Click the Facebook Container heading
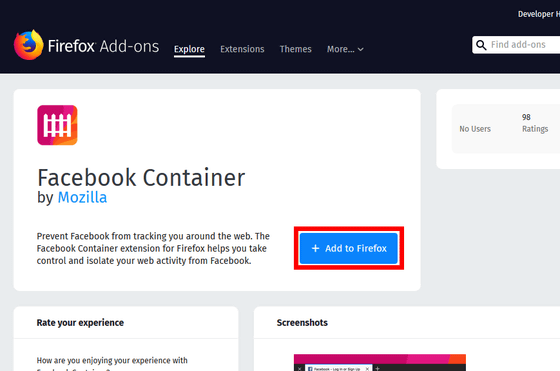 click(x=141, y=177)
